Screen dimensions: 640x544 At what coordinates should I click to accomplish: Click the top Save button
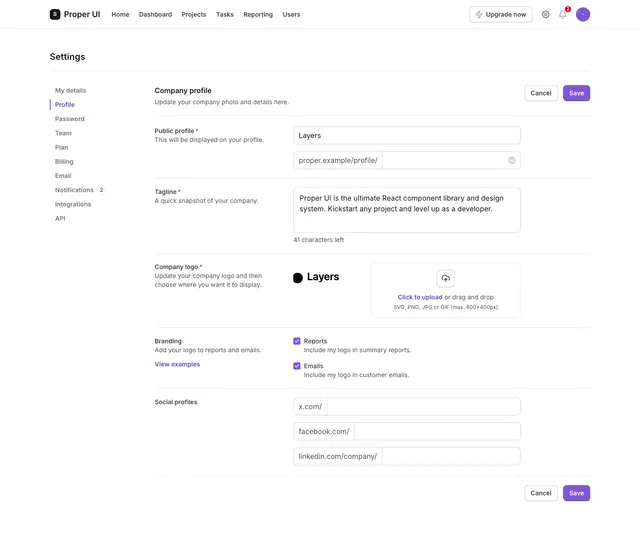[x=576, y=93]
